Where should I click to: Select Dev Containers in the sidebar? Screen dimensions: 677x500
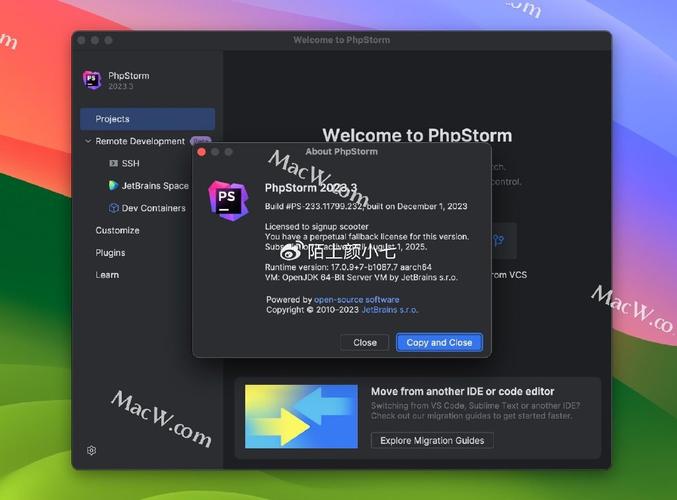coord(153,208)
